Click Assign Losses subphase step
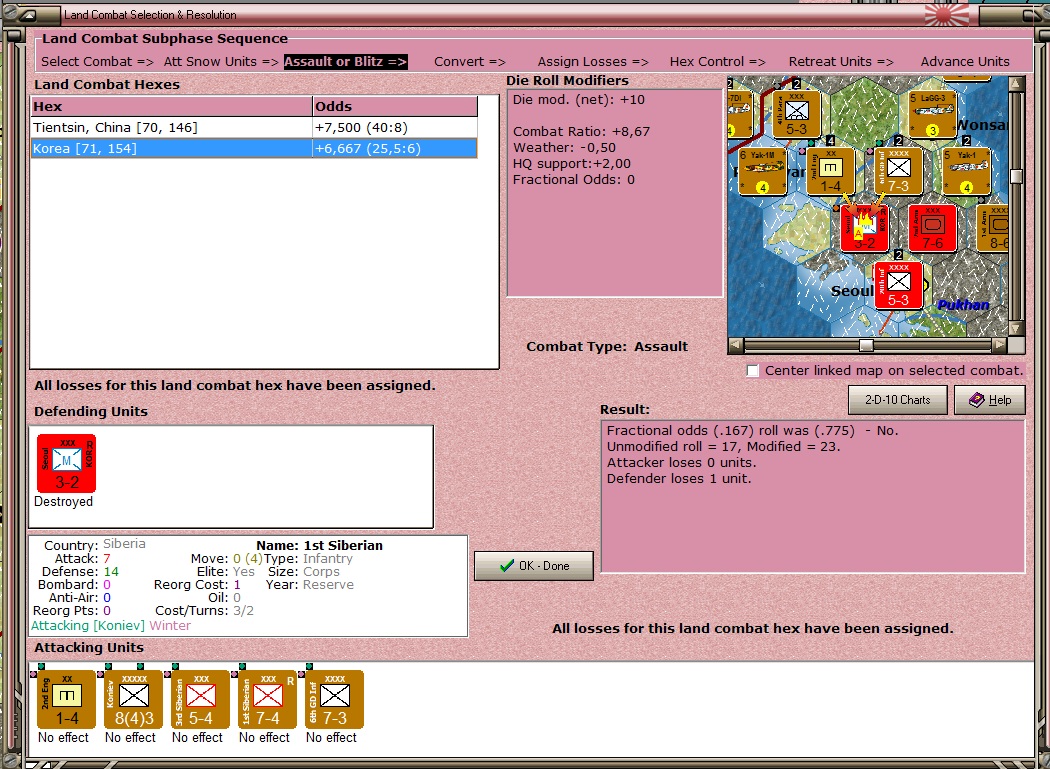 pos(593,62)
